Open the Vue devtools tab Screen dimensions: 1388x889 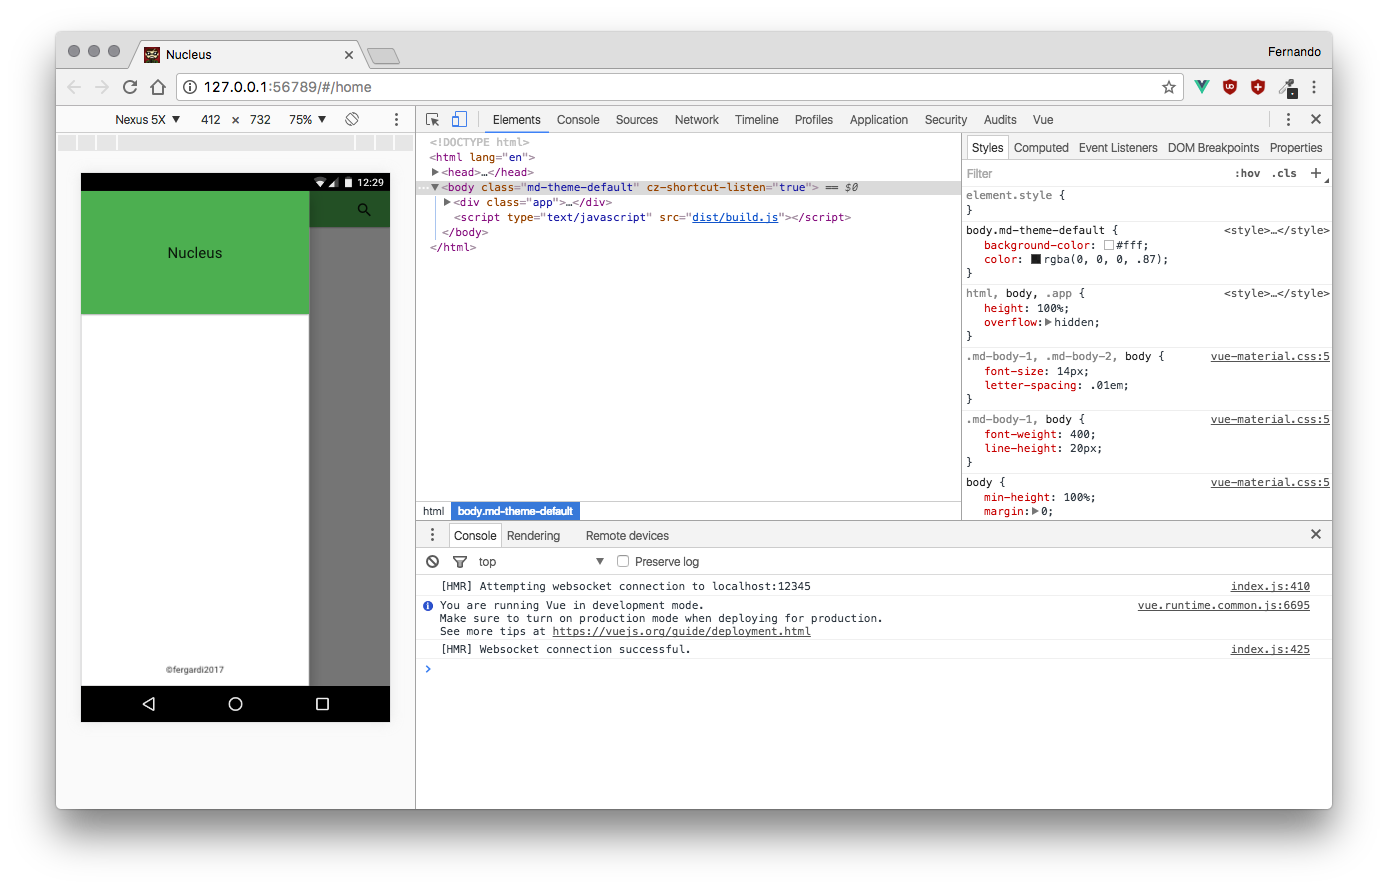(1043, 119)
